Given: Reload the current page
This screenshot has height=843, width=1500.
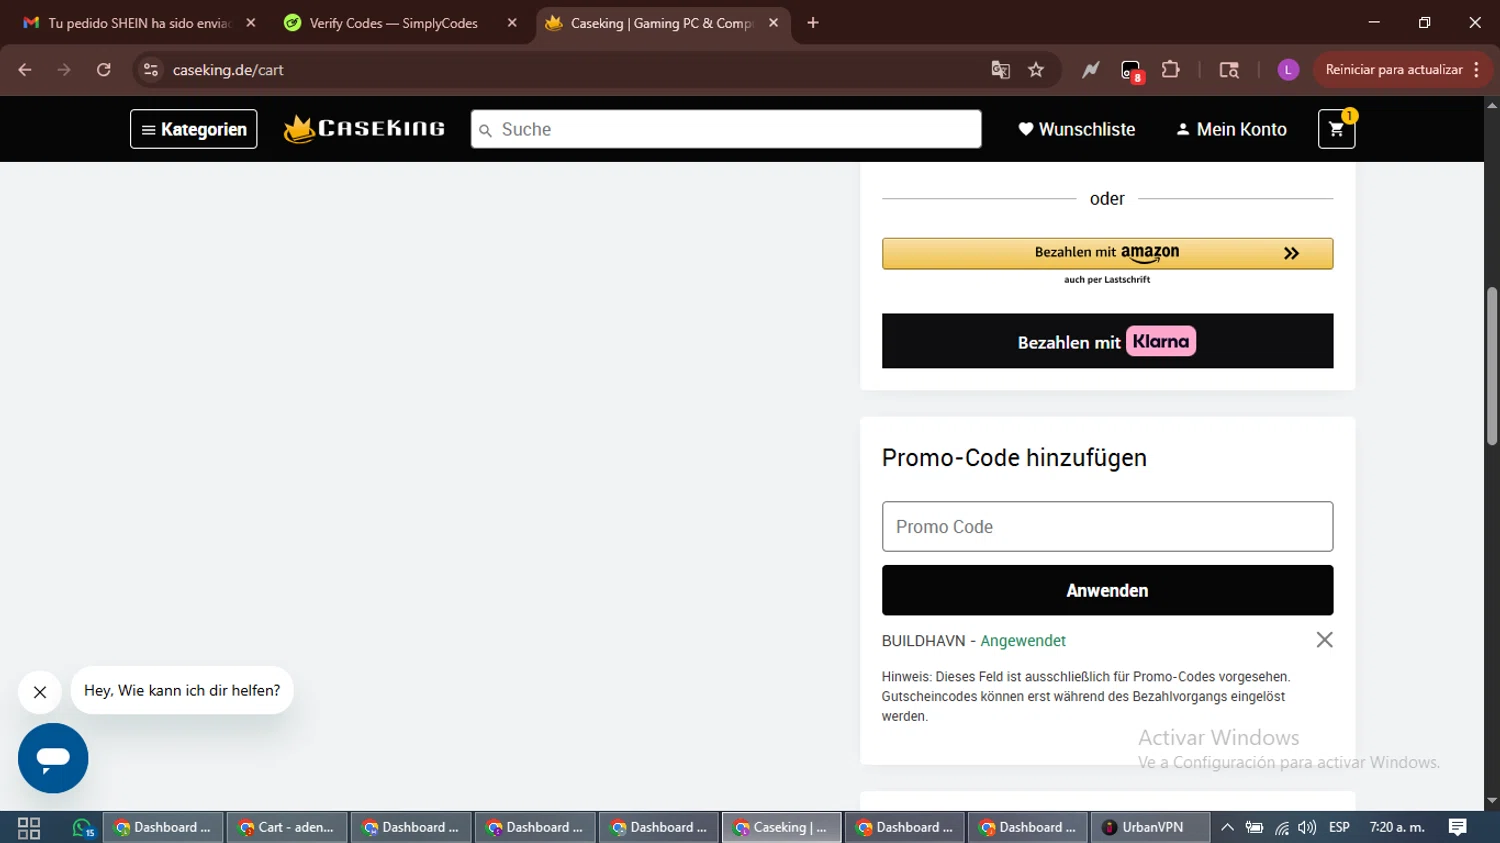Looking at the screenshot, I should tap(104, 70).
